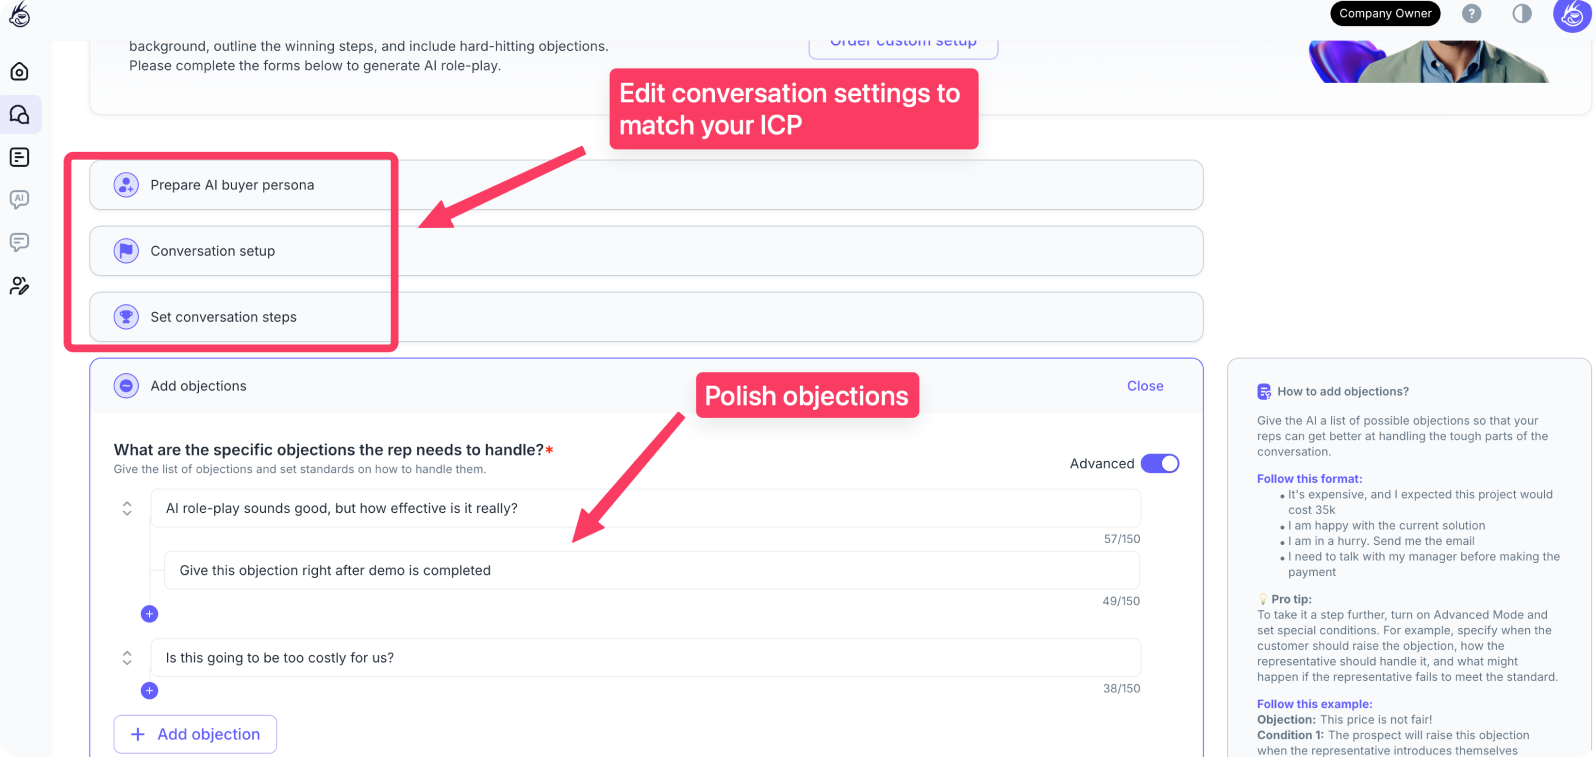Reorder the first objection using its arrows
Viewport: 1596px width, 757px height.
tap(127, 508)
